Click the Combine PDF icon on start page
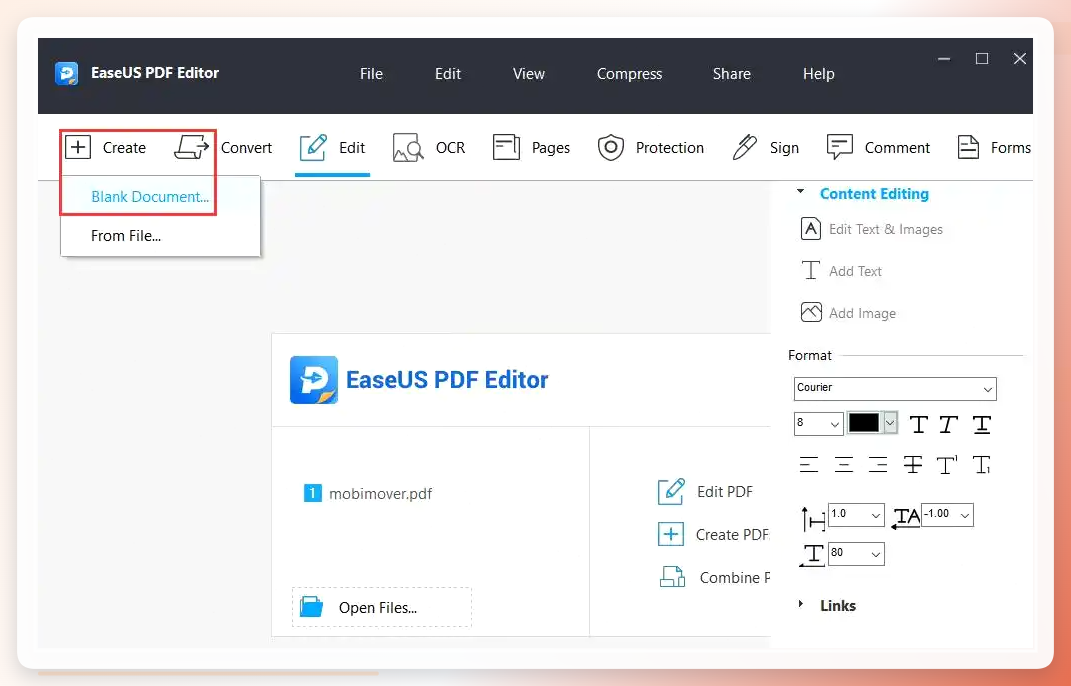1071x686 pixels. (672, 577)
